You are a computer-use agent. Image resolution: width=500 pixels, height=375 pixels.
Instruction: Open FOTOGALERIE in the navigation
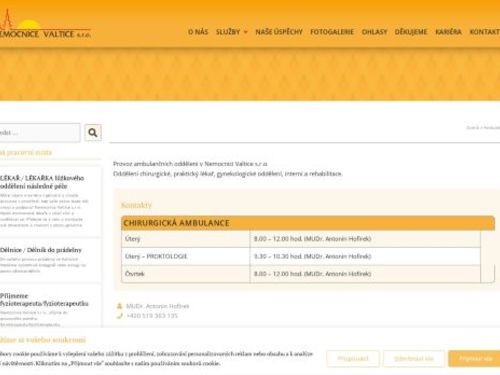[332, 32]
